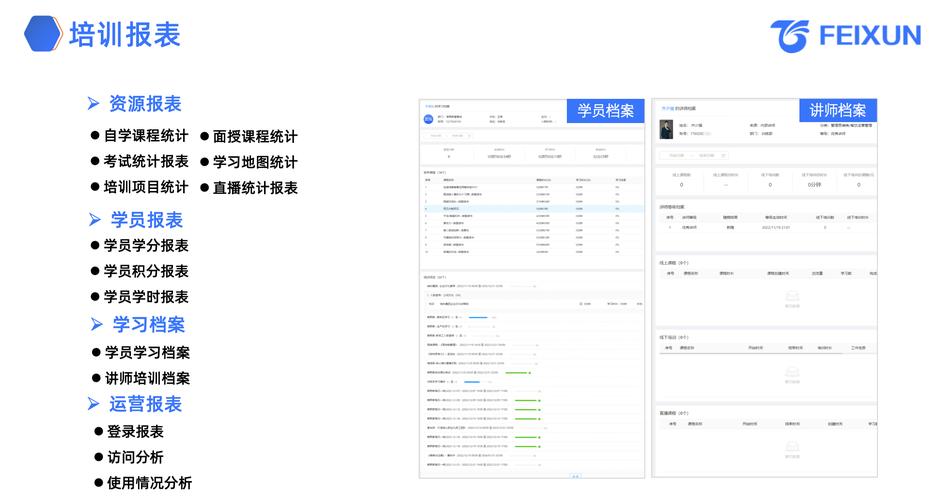Click the 自学课程统计 bullet item
The image size is (938, 500).
point(139,136)
